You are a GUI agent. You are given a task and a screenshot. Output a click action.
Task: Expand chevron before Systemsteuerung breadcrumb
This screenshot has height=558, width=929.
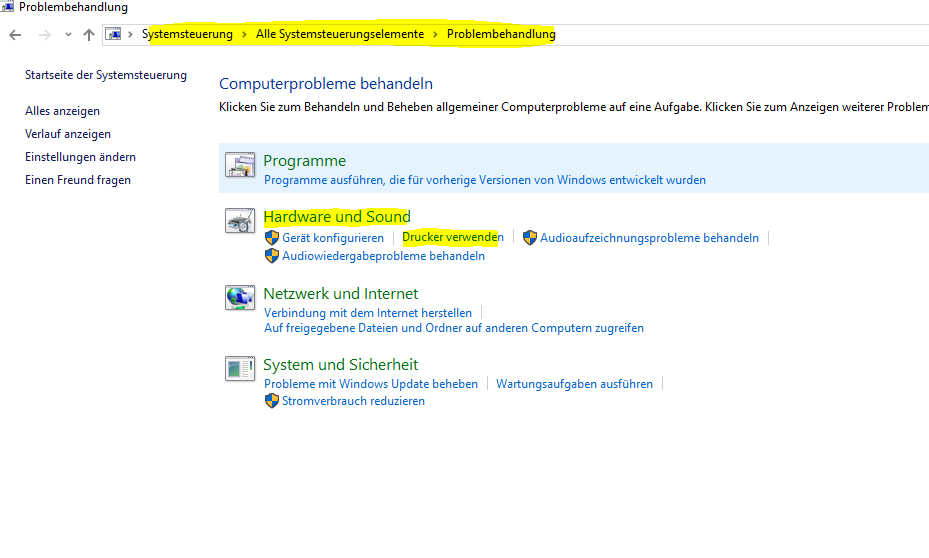(130, 34)
